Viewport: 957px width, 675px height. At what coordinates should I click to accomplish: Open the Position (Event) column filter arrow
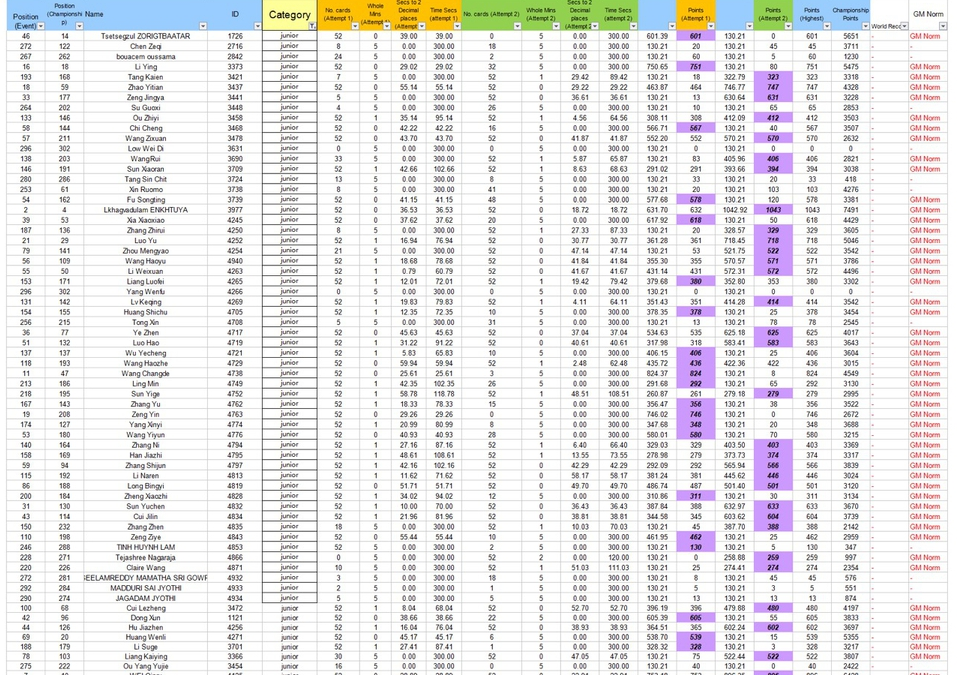[x=41, y=26]
